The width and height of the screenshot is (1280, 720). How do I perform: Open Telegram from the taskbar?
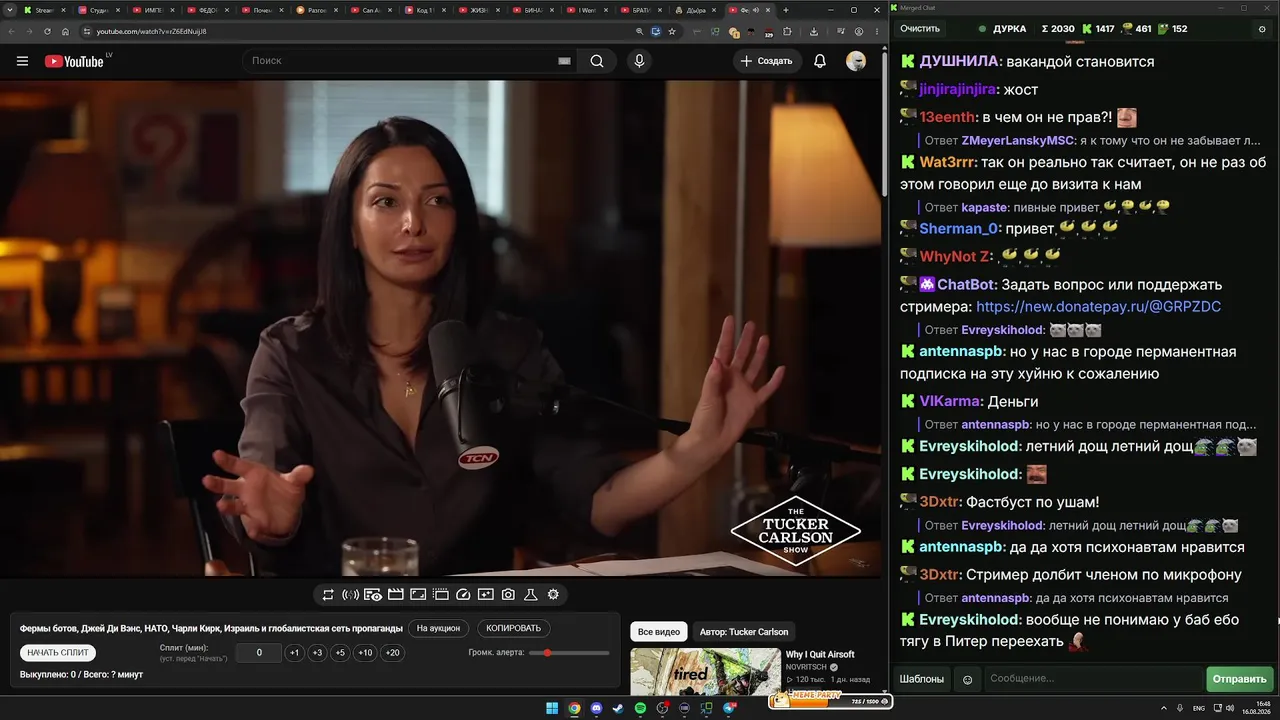[x=729, y=709]
